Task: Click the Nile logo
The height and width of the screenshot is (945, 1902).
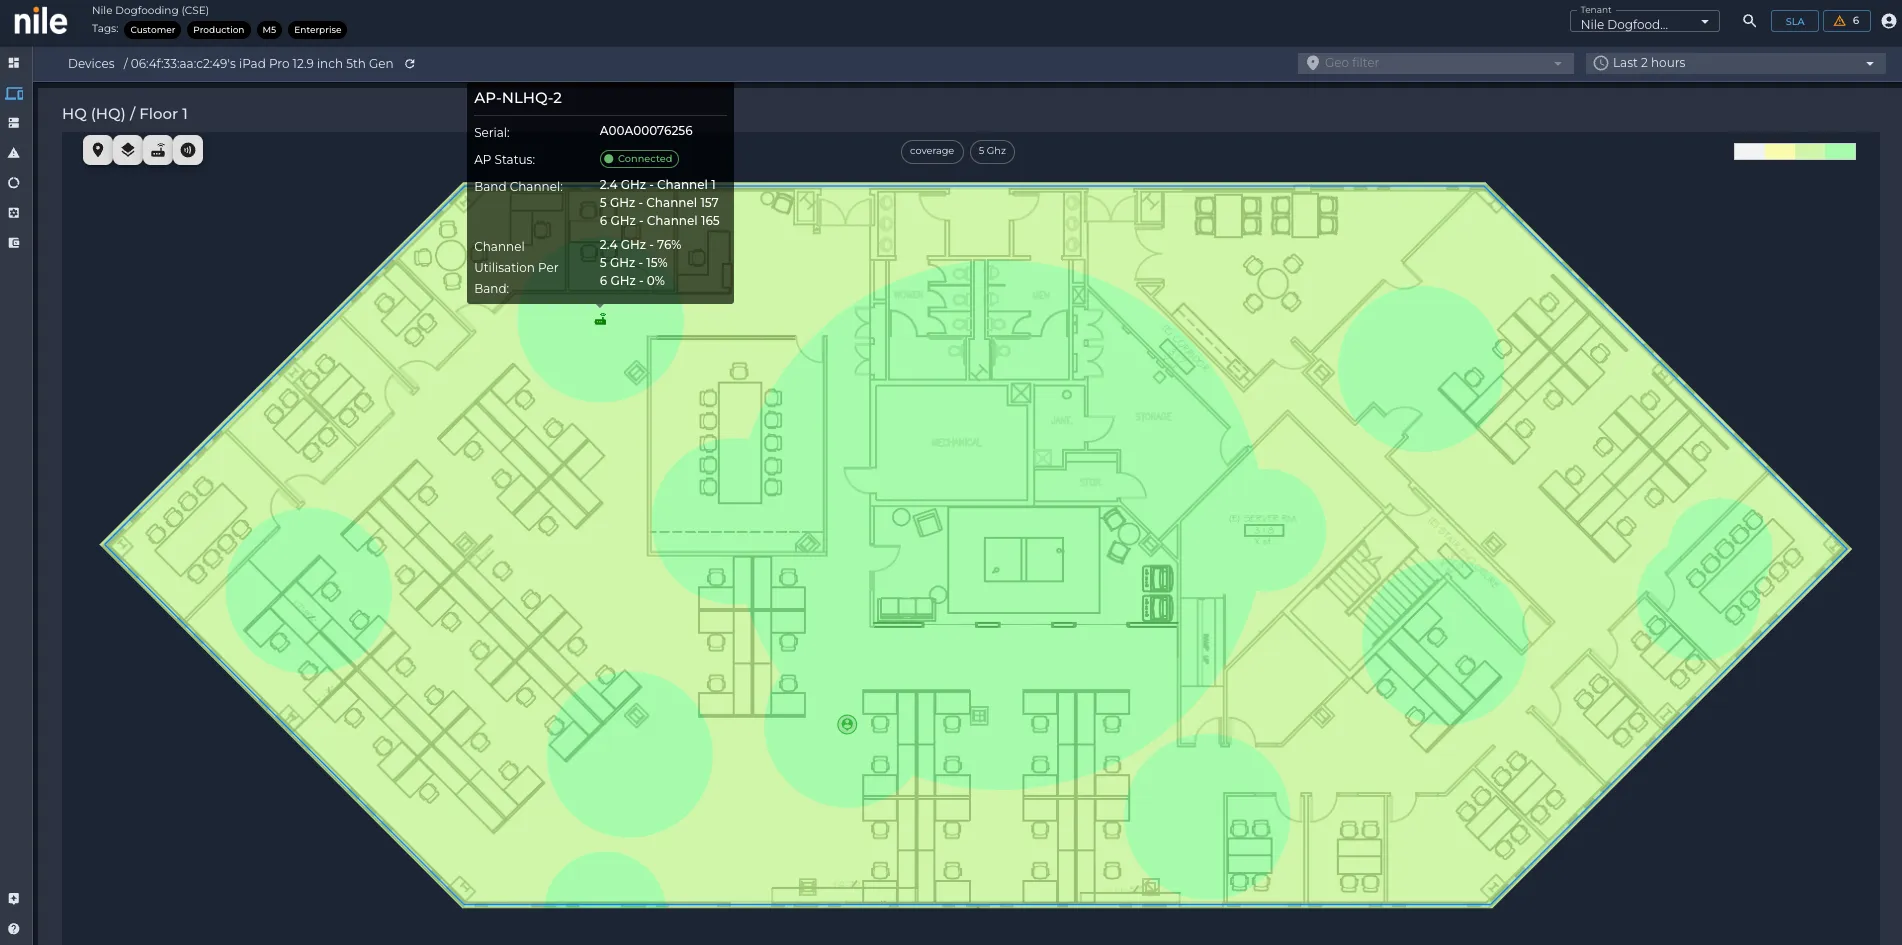Action: [x=41, y=21]
